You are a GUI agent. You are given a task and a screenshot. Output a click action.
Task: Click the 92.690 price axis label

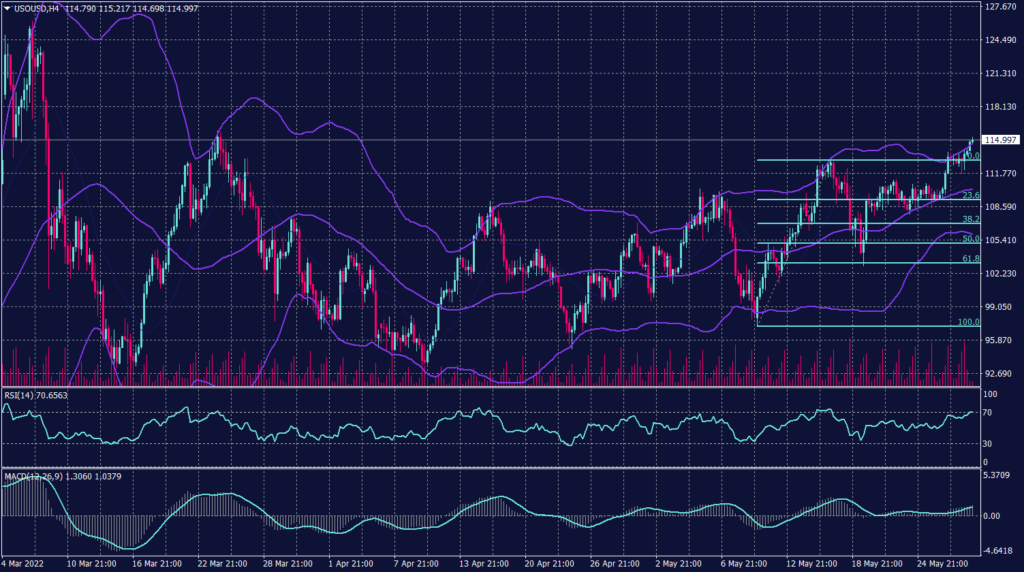click(1000, 373)
